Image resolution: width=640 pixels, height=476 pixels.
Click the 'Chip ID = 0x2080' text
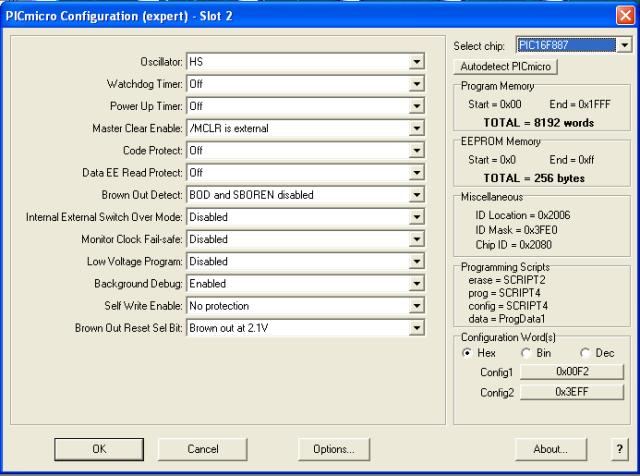click(513, 245)
